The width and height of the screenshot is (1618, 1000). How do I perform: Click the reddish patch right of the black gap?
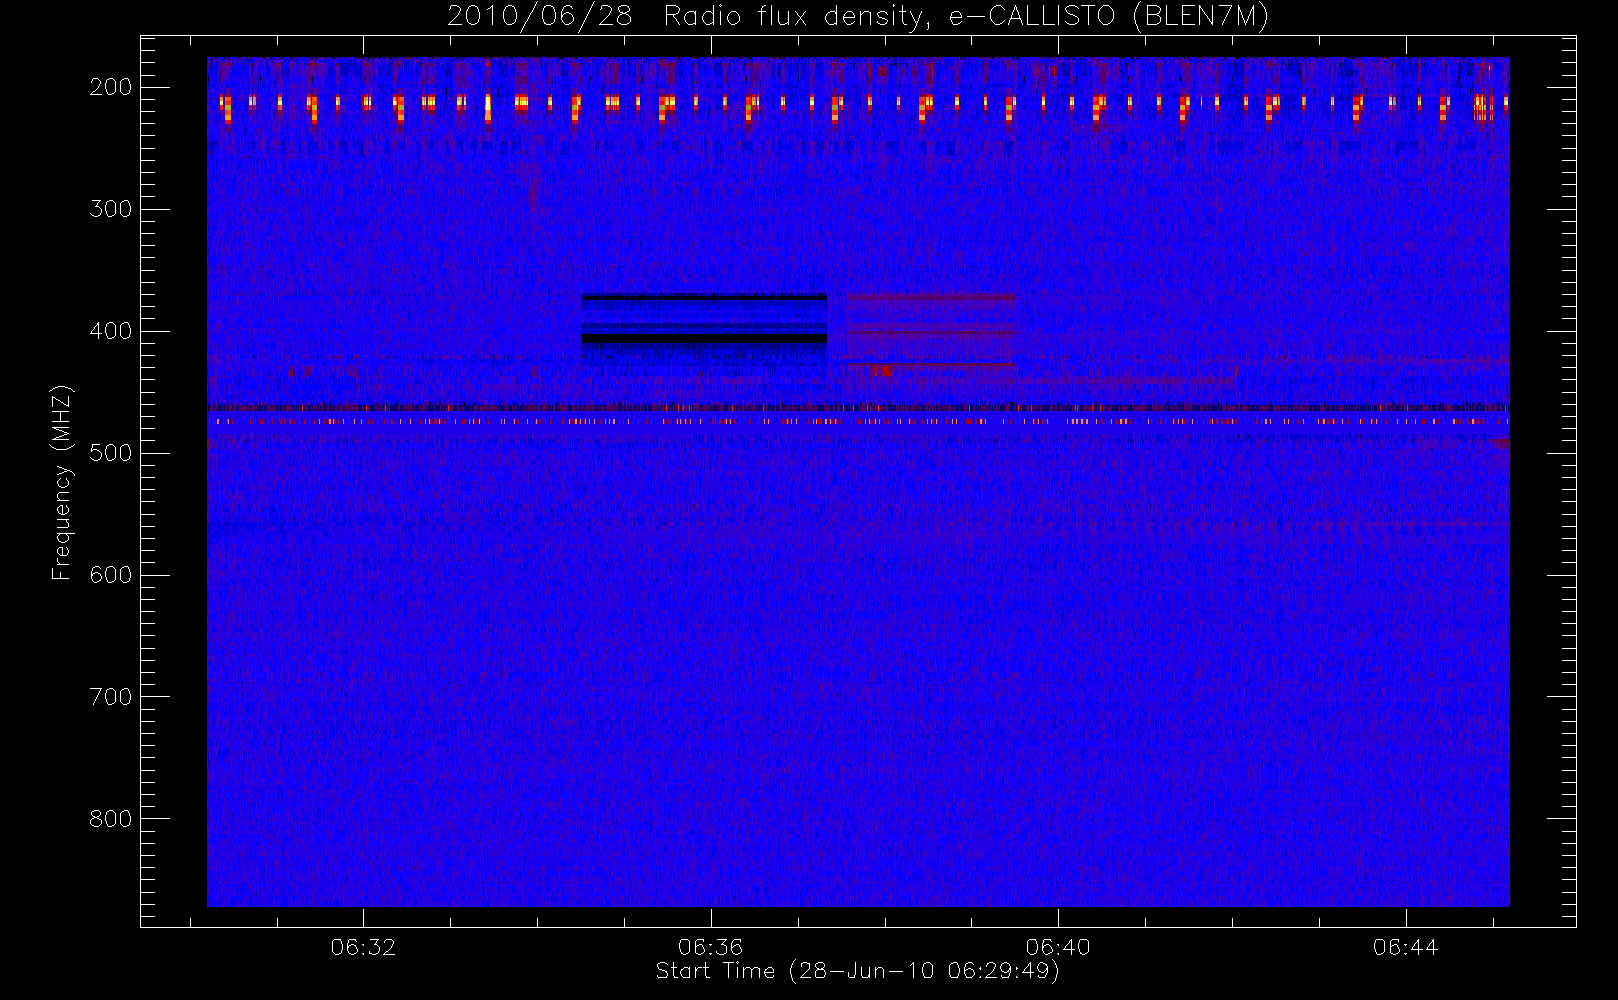tap(931, 333)
